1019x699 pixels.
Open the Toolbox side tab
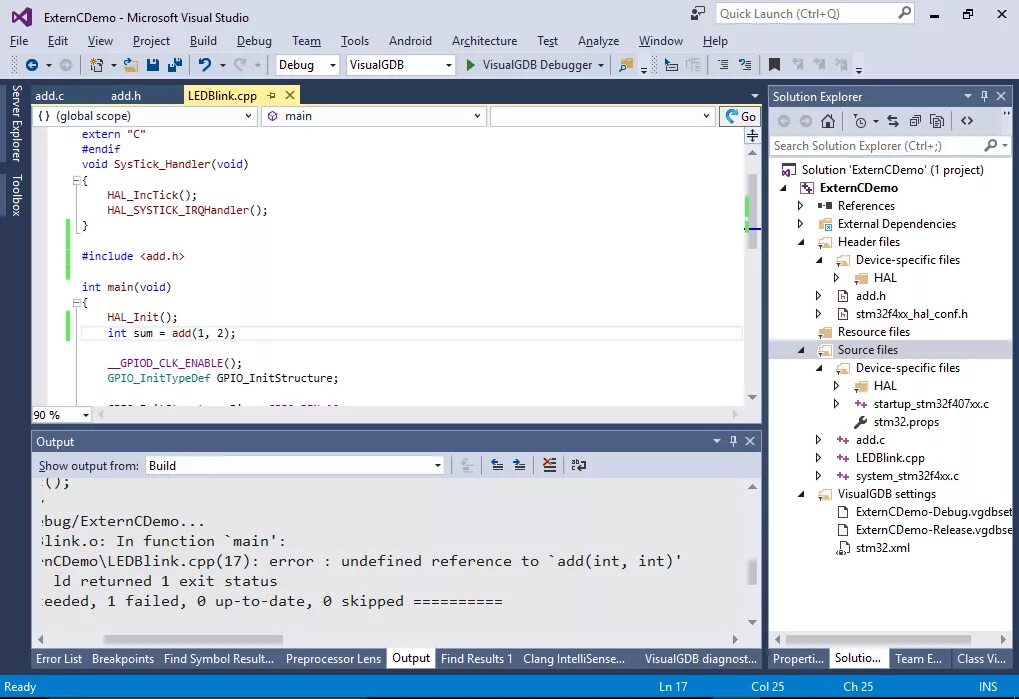[16, 195]
